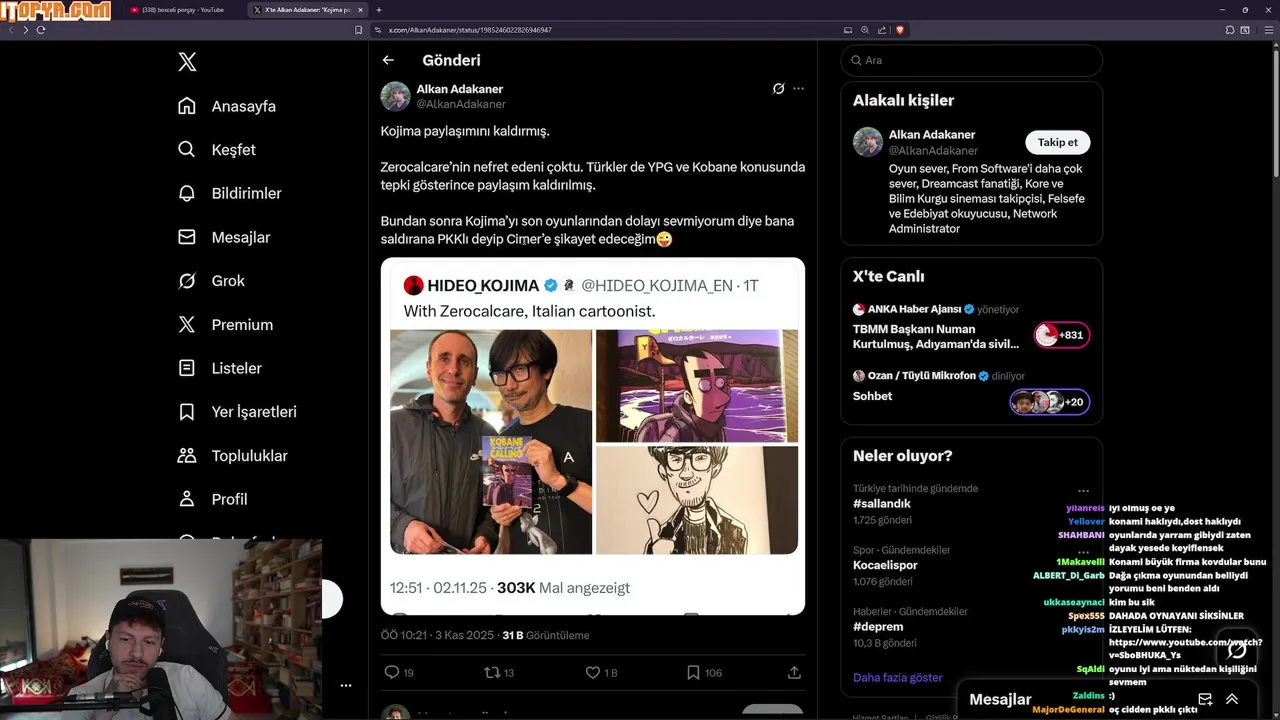Open Bildirimler notifications
The image size is (1280, 720).
point(230,193)
